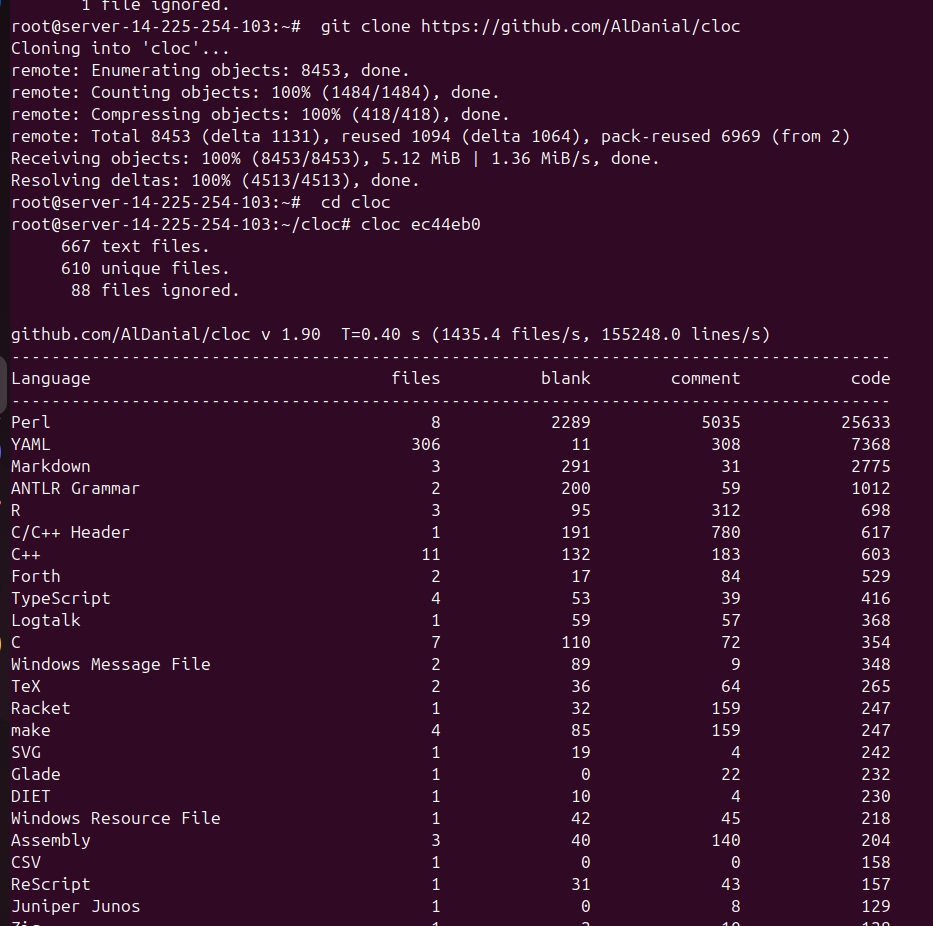Click the ANTLR Grammar language name
The width and height of the screenshot is (933, 926).
[75, 488]
